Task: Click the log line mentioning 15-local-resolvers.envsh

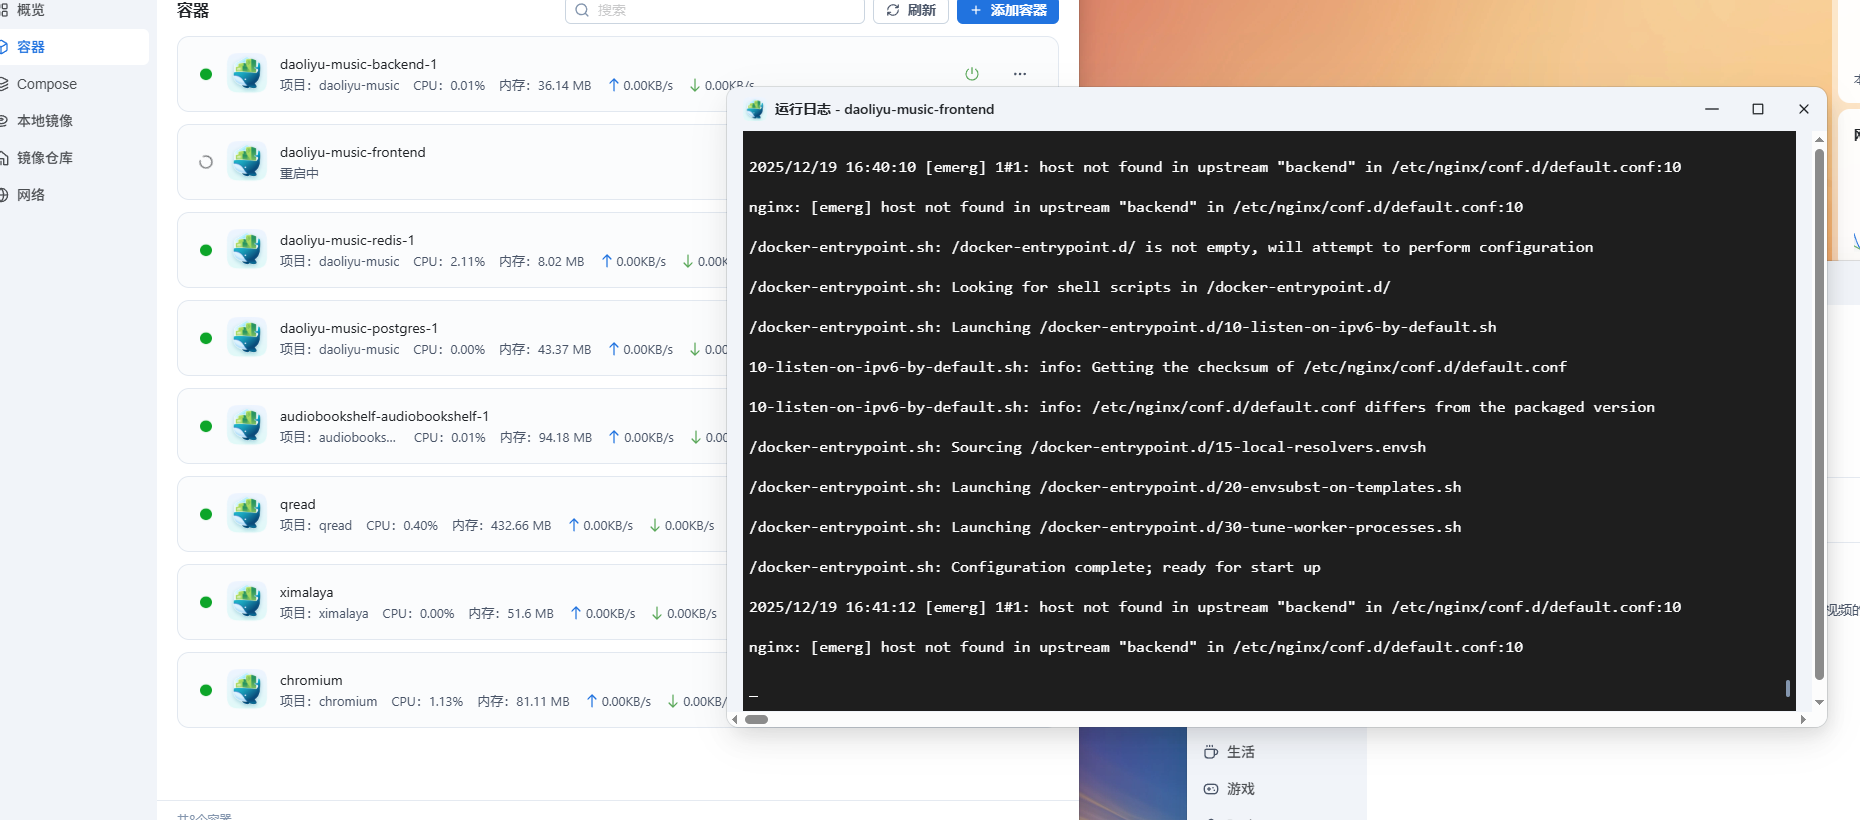Action: pyautogui.click(x=1088, y=447)
